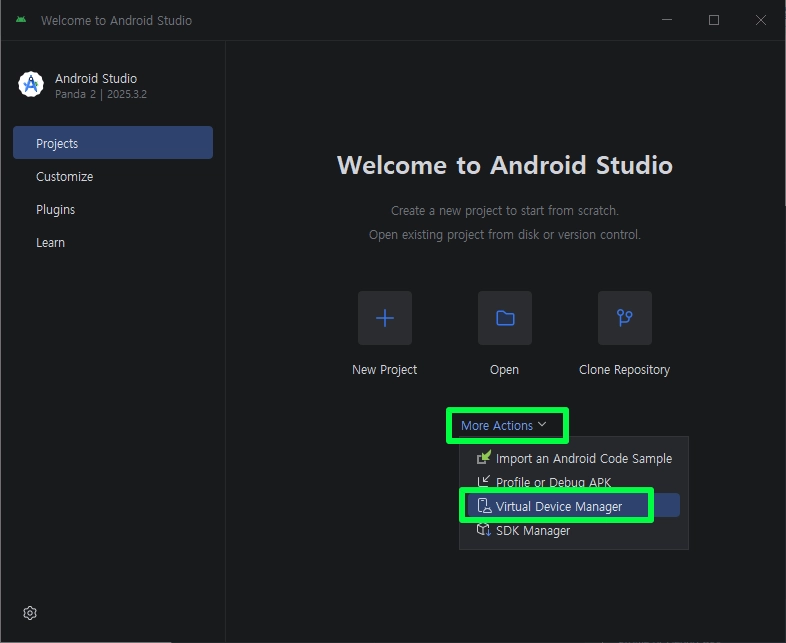Click the Panda 2 | 2025.3.2 version text
The image size is (786, 643).
click(x=101, y=94)
